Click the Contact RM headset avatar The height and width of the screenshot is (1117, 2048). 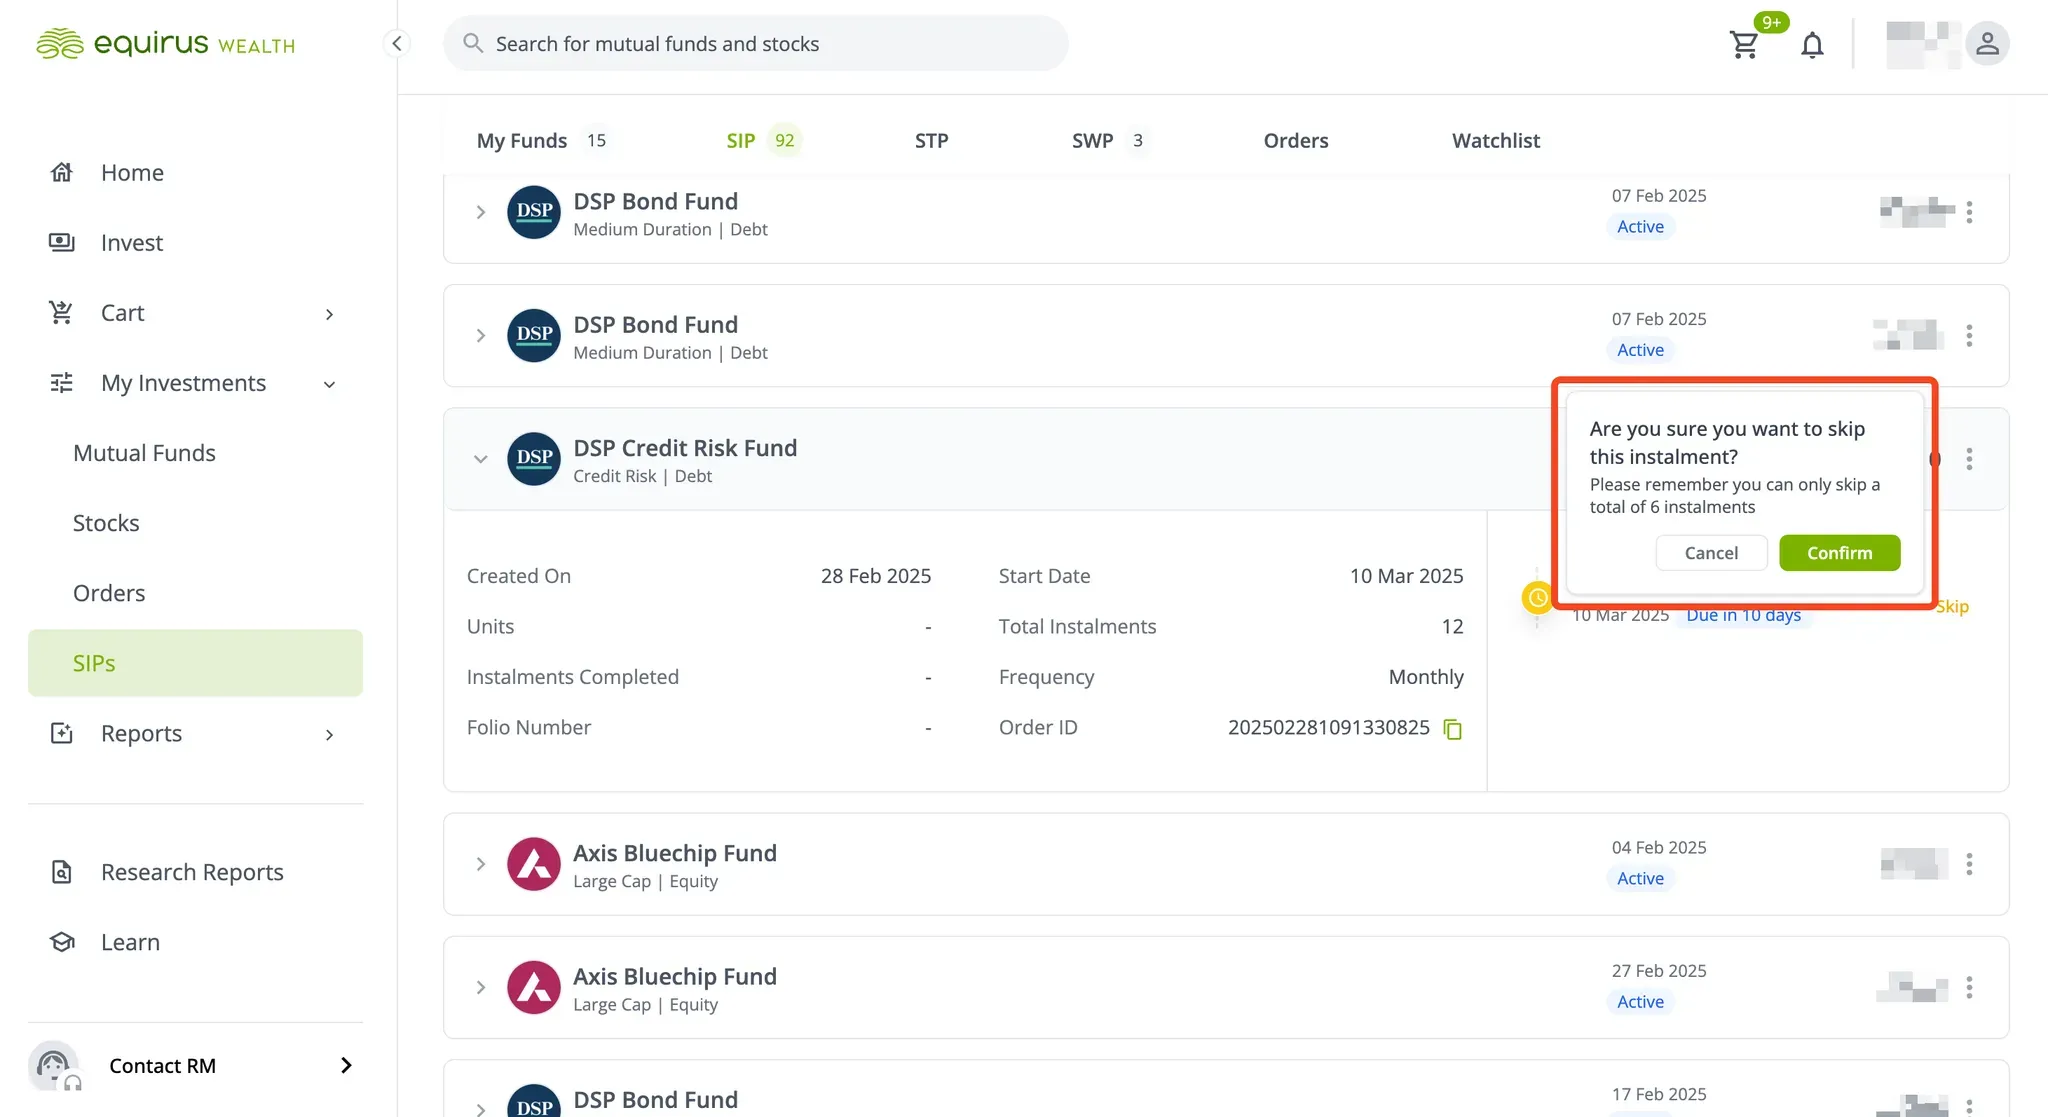(54, 1065)
